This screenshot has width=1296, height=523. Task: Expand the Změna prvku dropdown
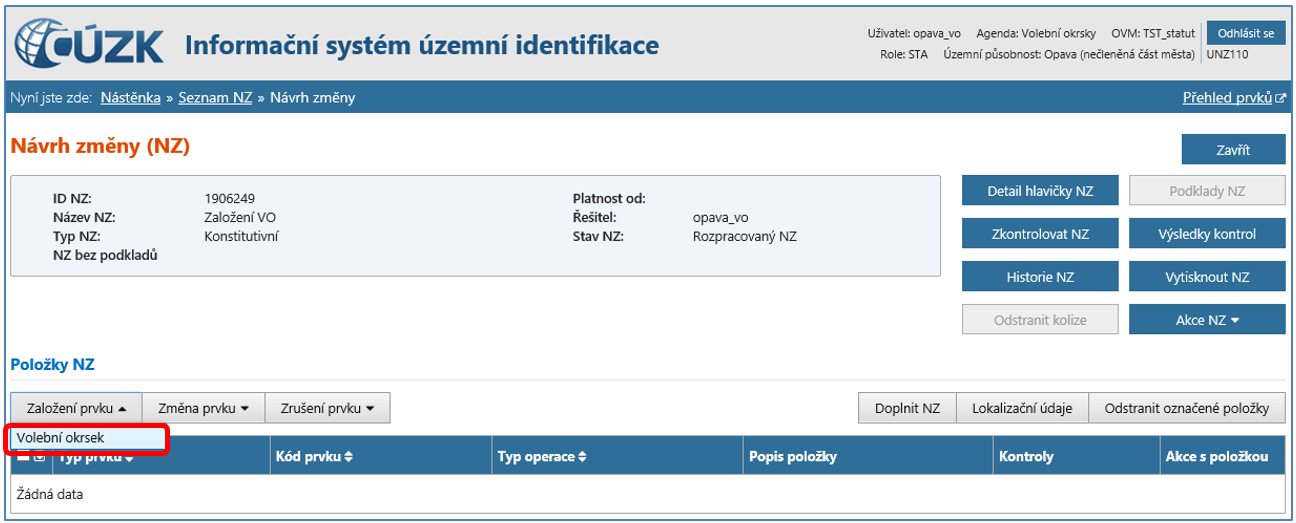click(204, 408)
